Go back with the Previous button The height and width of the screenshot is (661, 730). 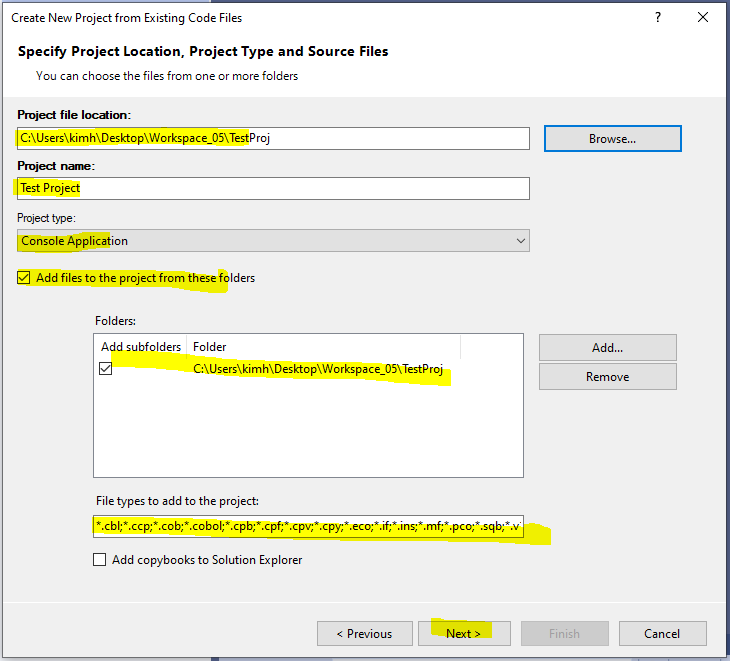click(364, 633)
